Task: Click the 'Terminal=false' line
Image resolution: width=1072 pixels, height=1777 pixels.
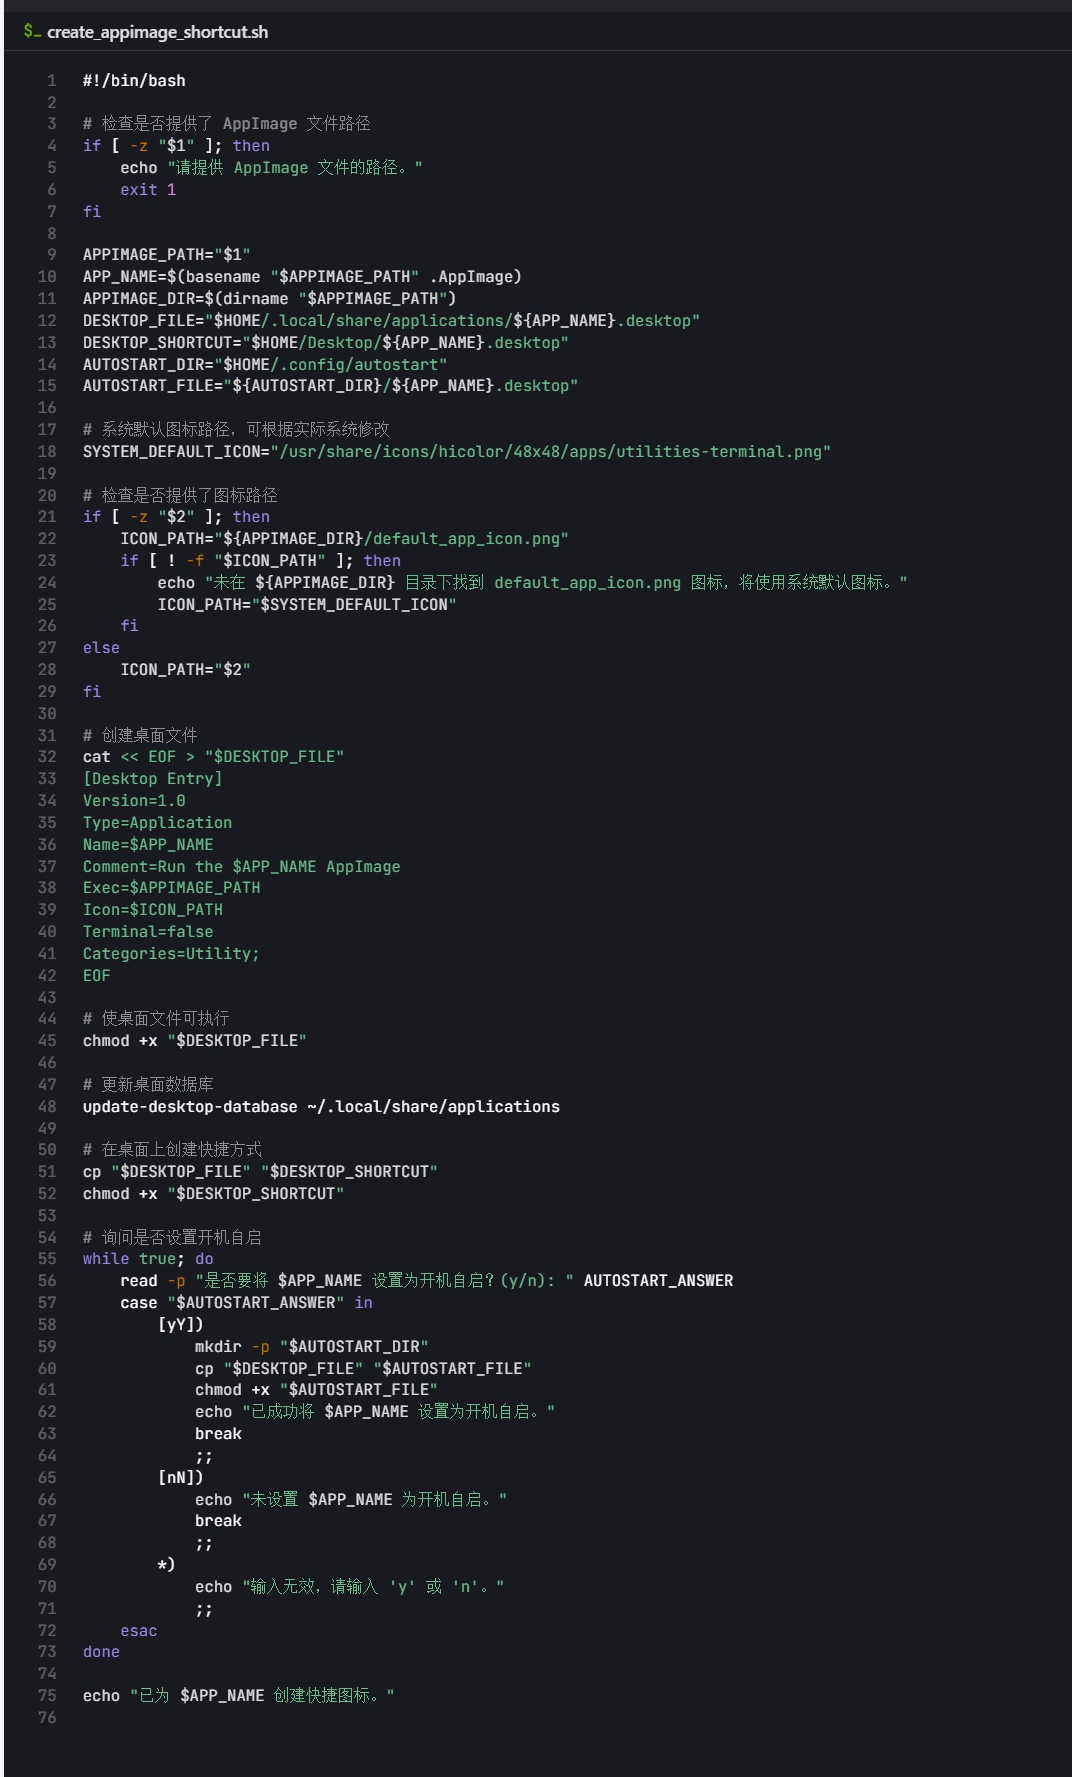Action: (x=148, y=931)
